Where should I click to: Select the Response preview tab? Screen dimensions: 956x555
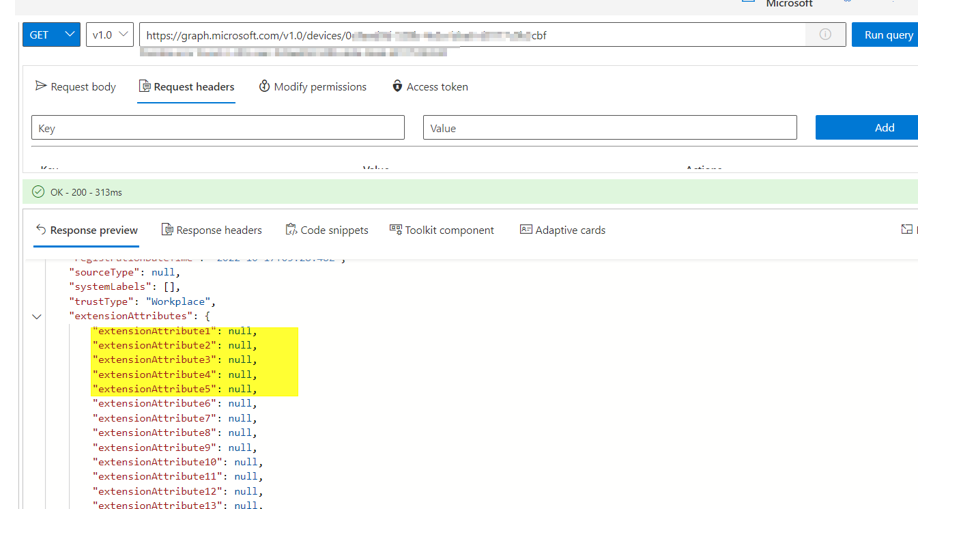[x=87, y=230]
